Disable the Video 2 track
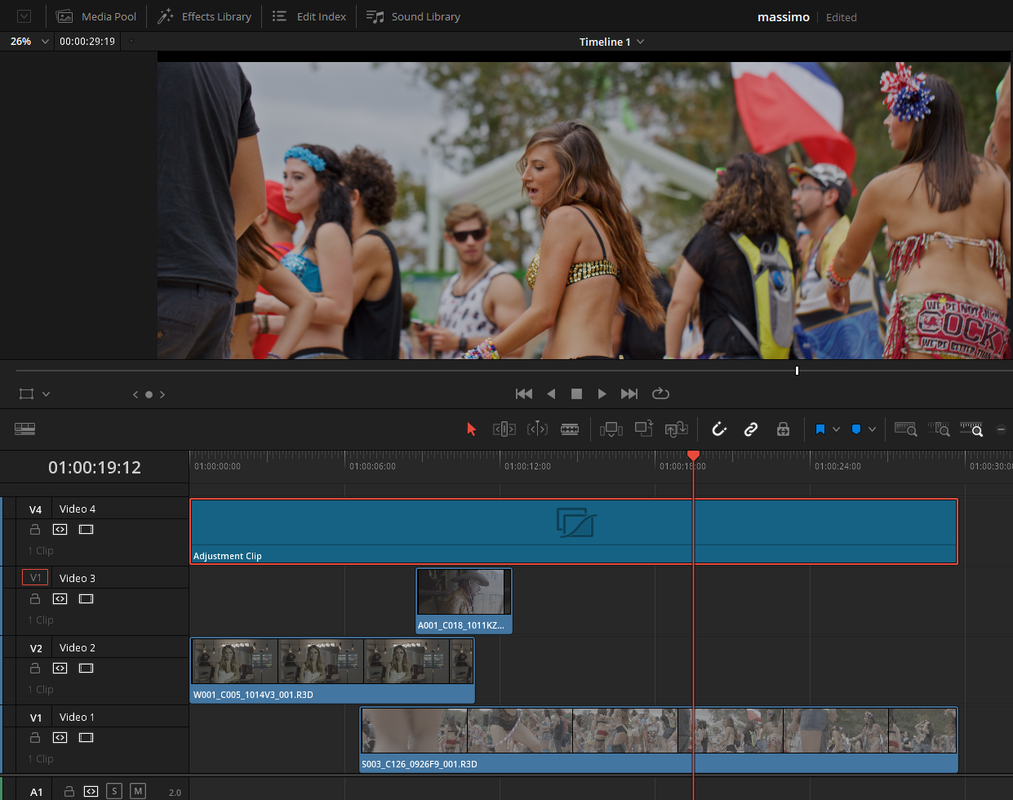This screenshot has width=1013, height=800. (x=86, y=668)
